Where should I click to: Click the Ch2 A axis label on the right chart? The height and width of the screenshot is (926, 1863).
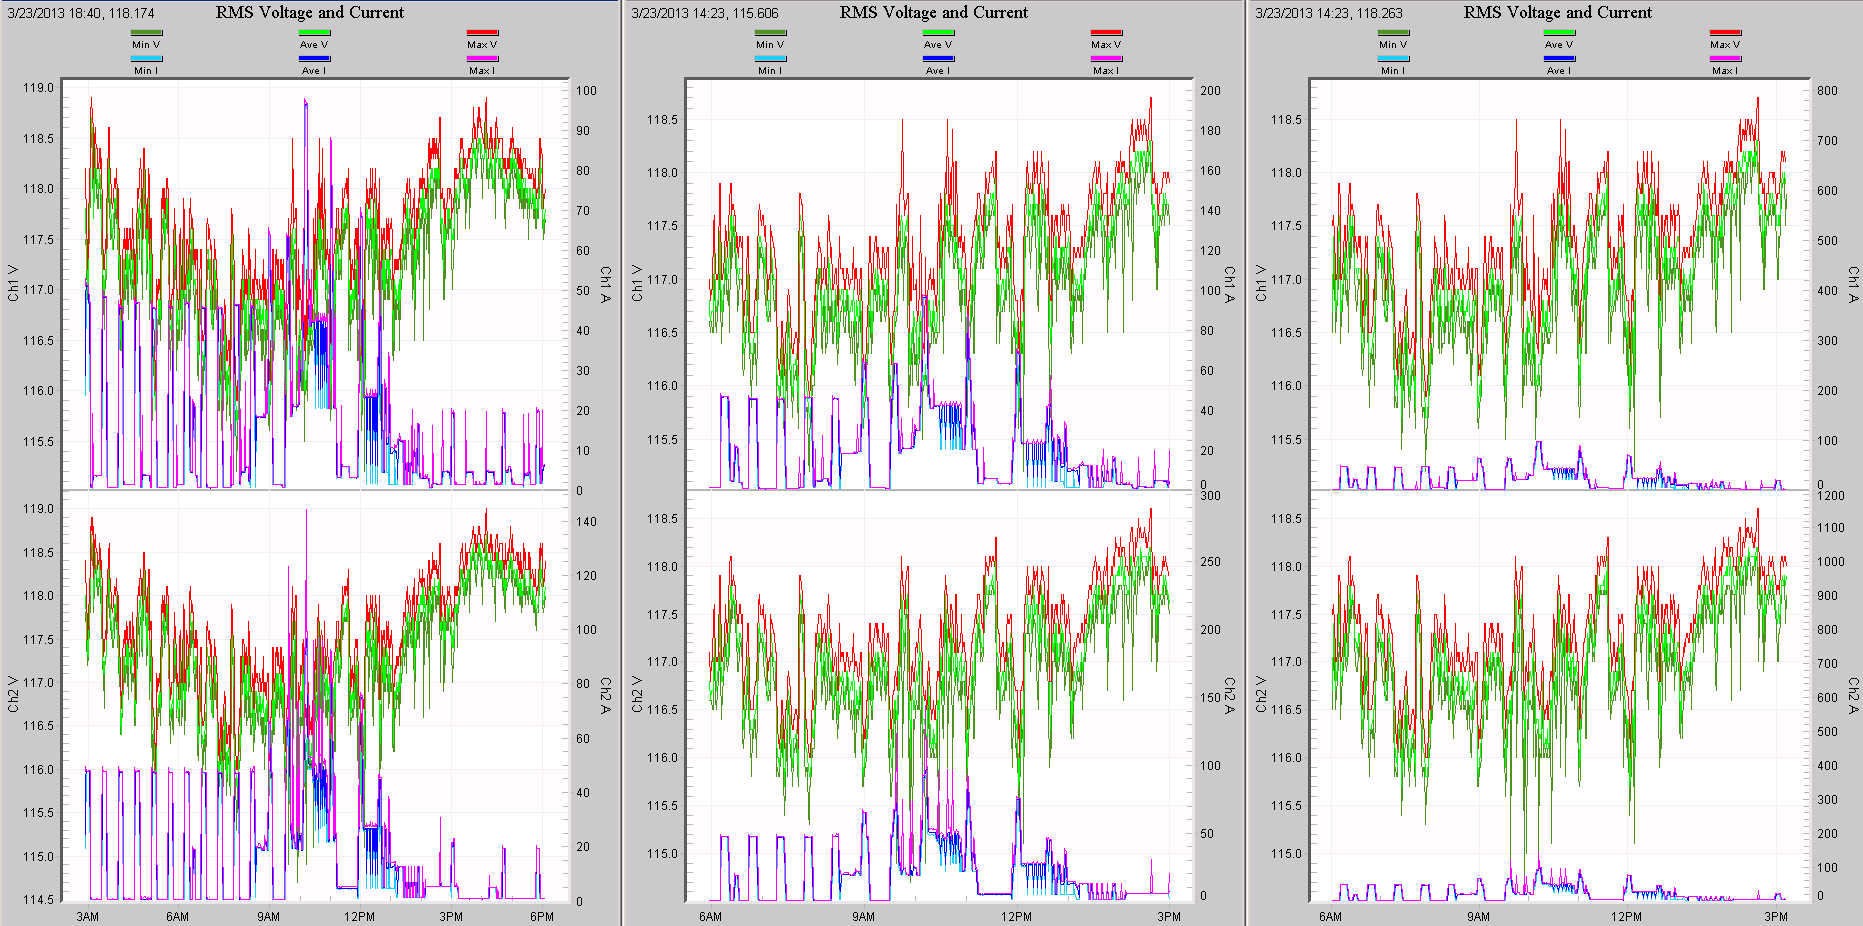pos(1851,697)
